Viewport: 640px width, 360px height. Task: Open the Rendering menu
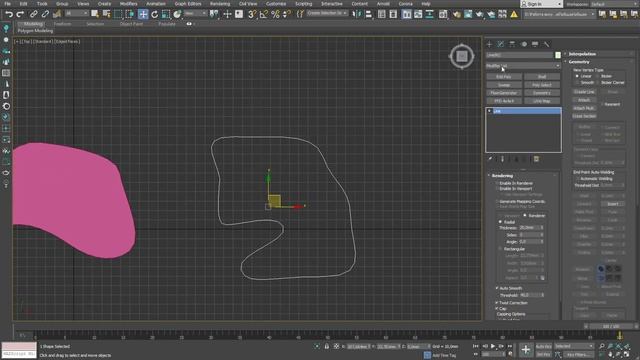point(220,4)
